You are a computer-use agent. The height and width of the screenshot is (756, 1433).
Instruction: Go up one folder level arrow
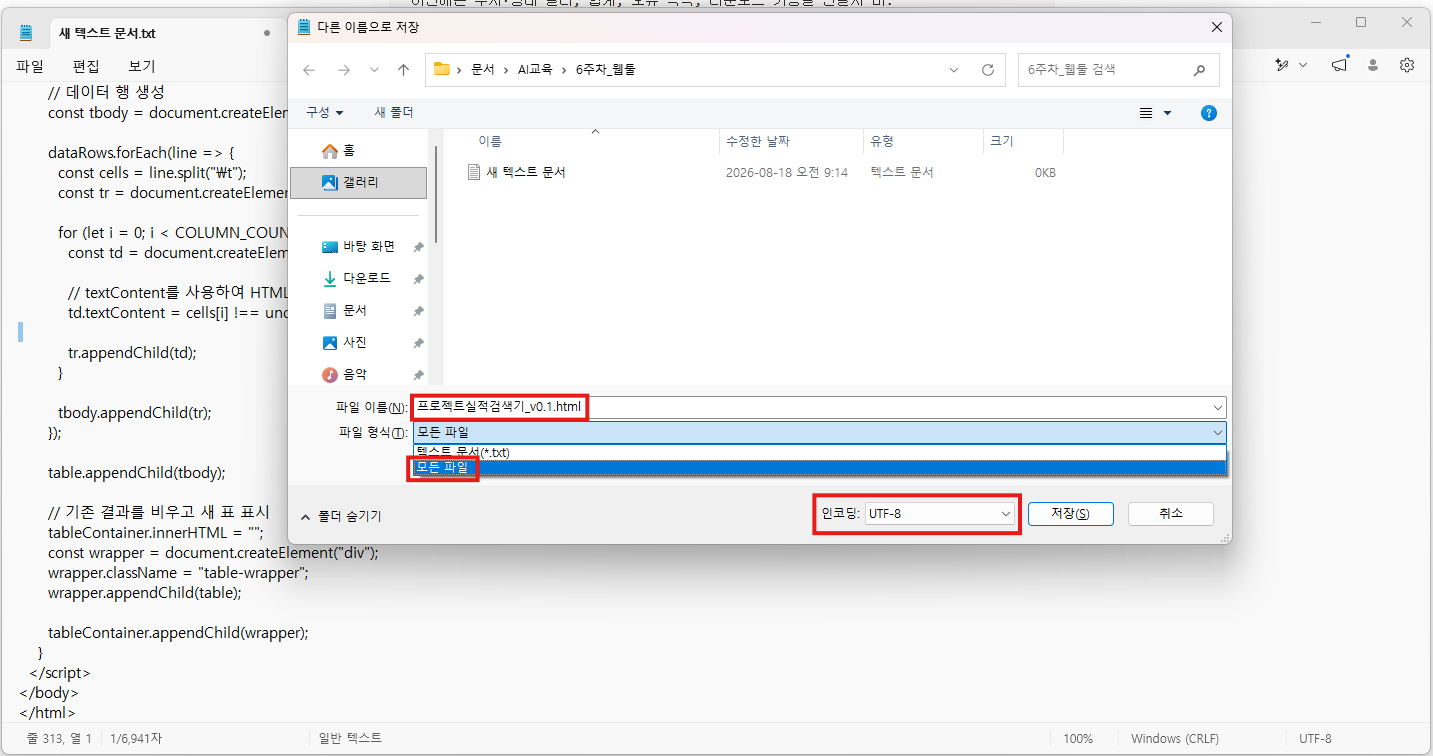403,70
